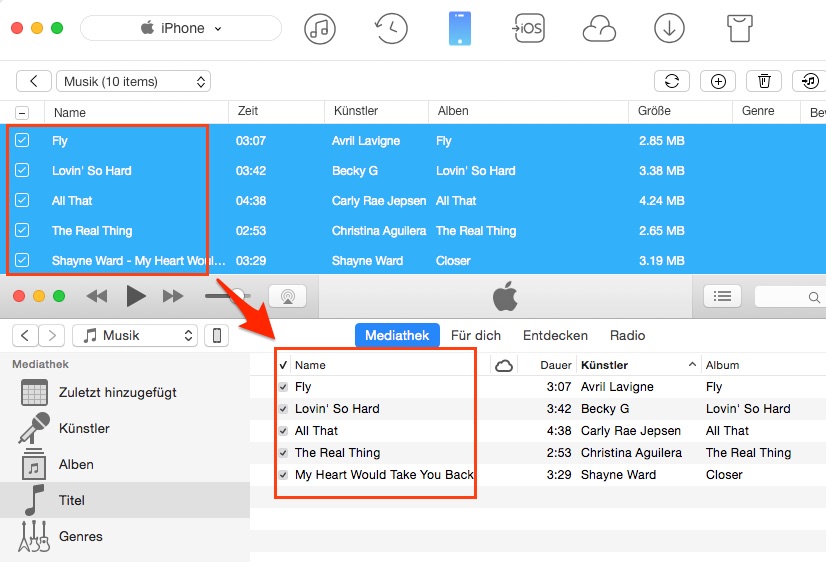This screenshot has height=562, width=826.
Task: Click the Closer album in iTunes list
Action: tap(724, 475)
